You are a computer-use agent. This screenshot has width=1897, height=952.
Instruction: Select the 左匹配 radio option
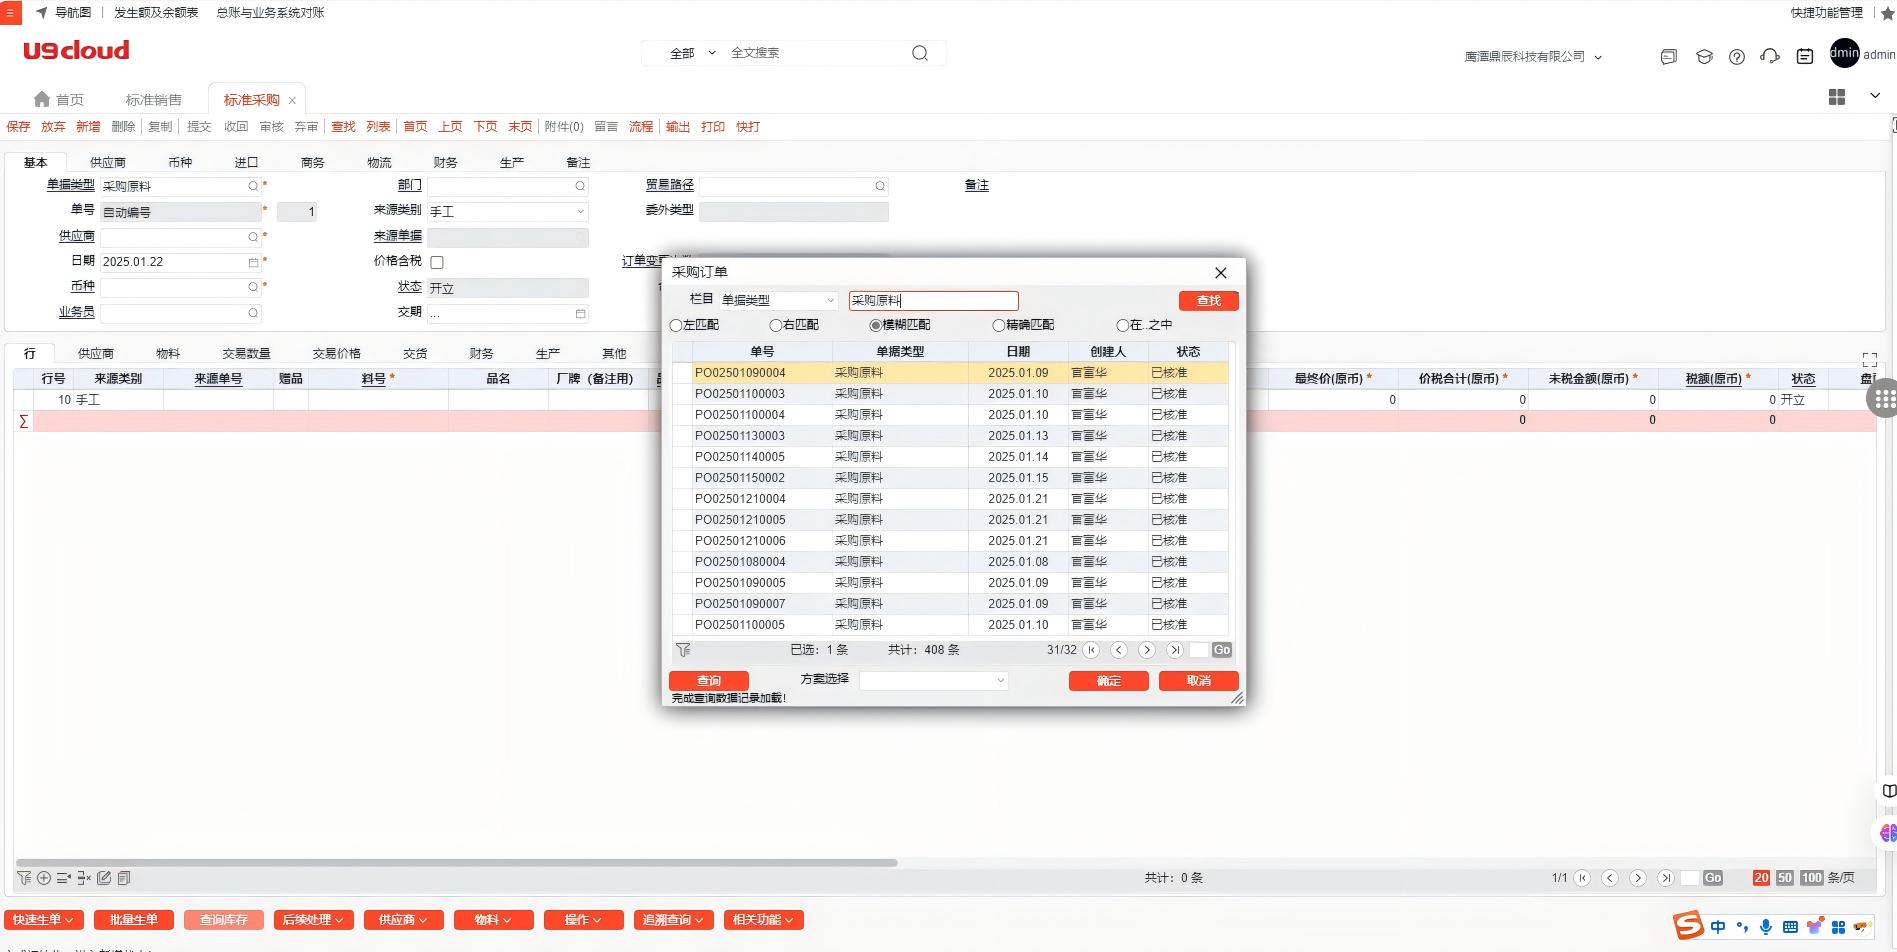pyautogui.click(x=677, y=325)
